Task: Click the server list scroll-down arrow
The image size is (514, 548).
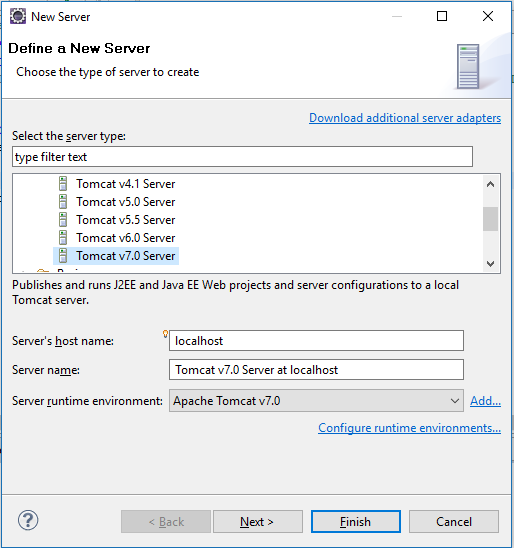Action: (490, 264)
